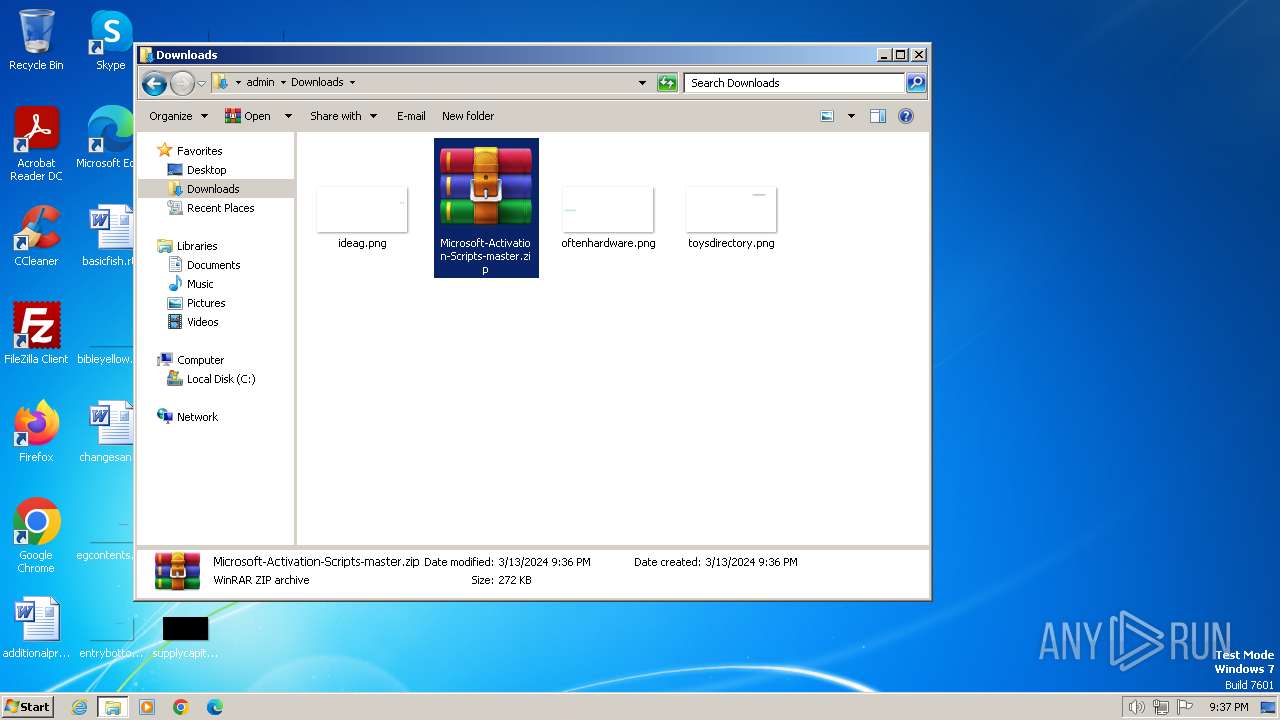Click Date modified value in details pane
1280x720 pixels.
click(544, 562)
